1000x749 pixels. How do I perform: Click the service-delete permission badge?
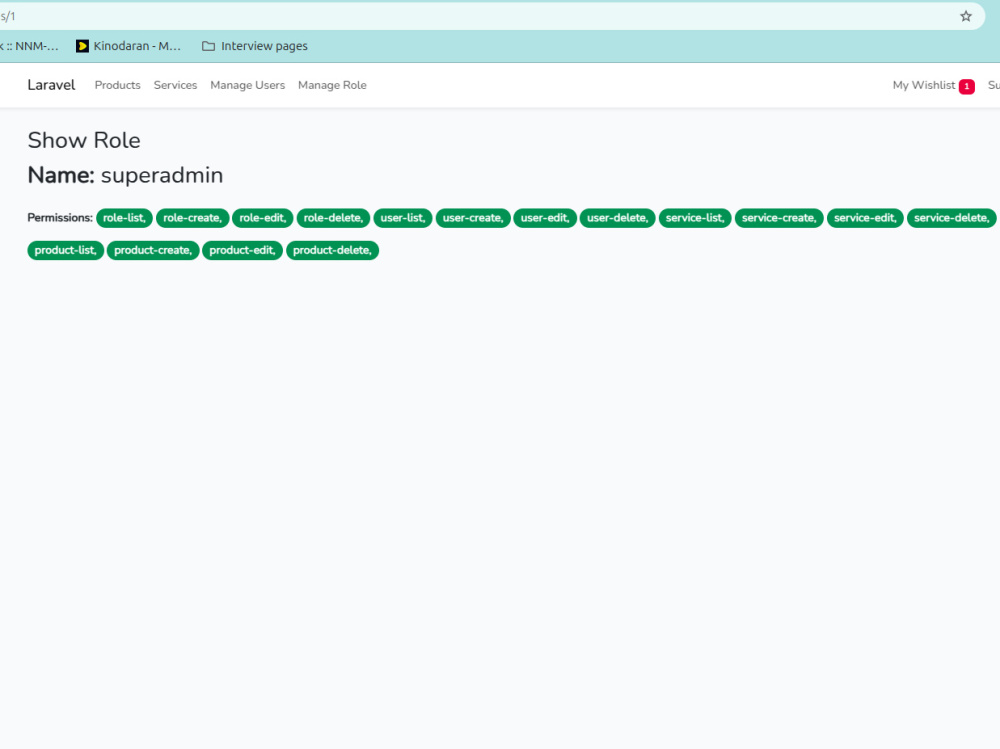pos(952,218)
